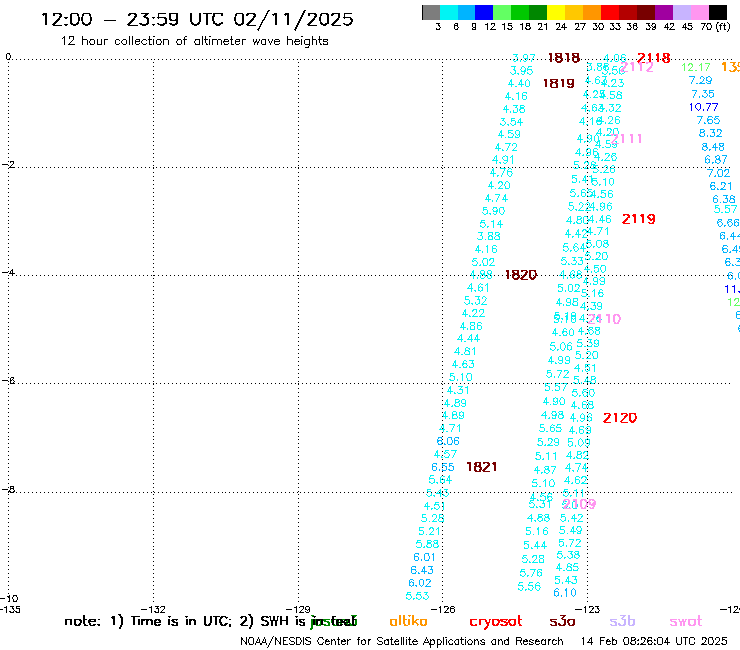Click the '14 Feb 08:26:04 UTC 2025' timestamp

[x=654, y=642]
